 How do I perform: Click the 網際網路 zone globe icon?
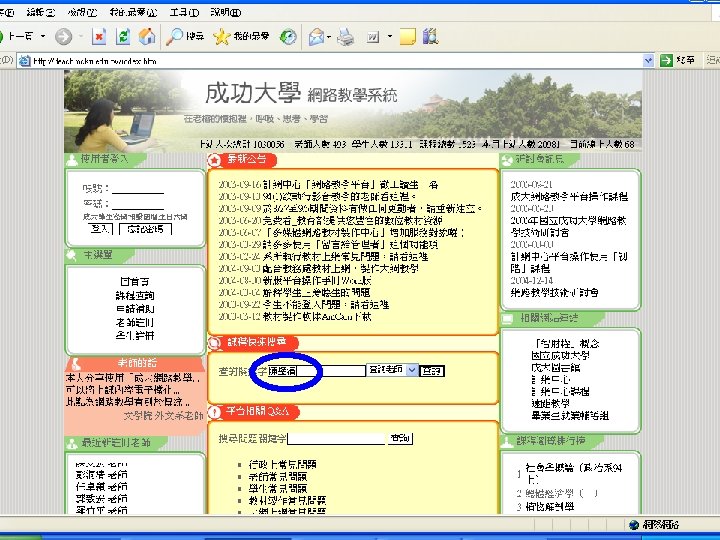(x=634, y=524)
